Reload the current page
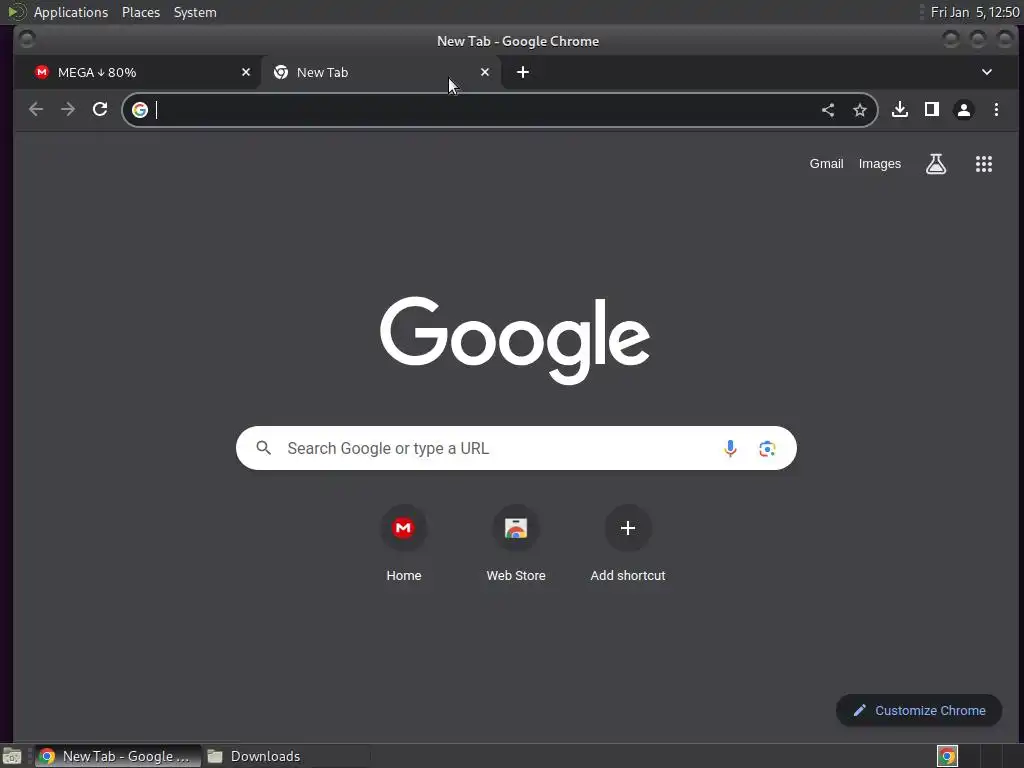Image resolution: width=1024 pixels, height=768 pixels. point(100,109)
